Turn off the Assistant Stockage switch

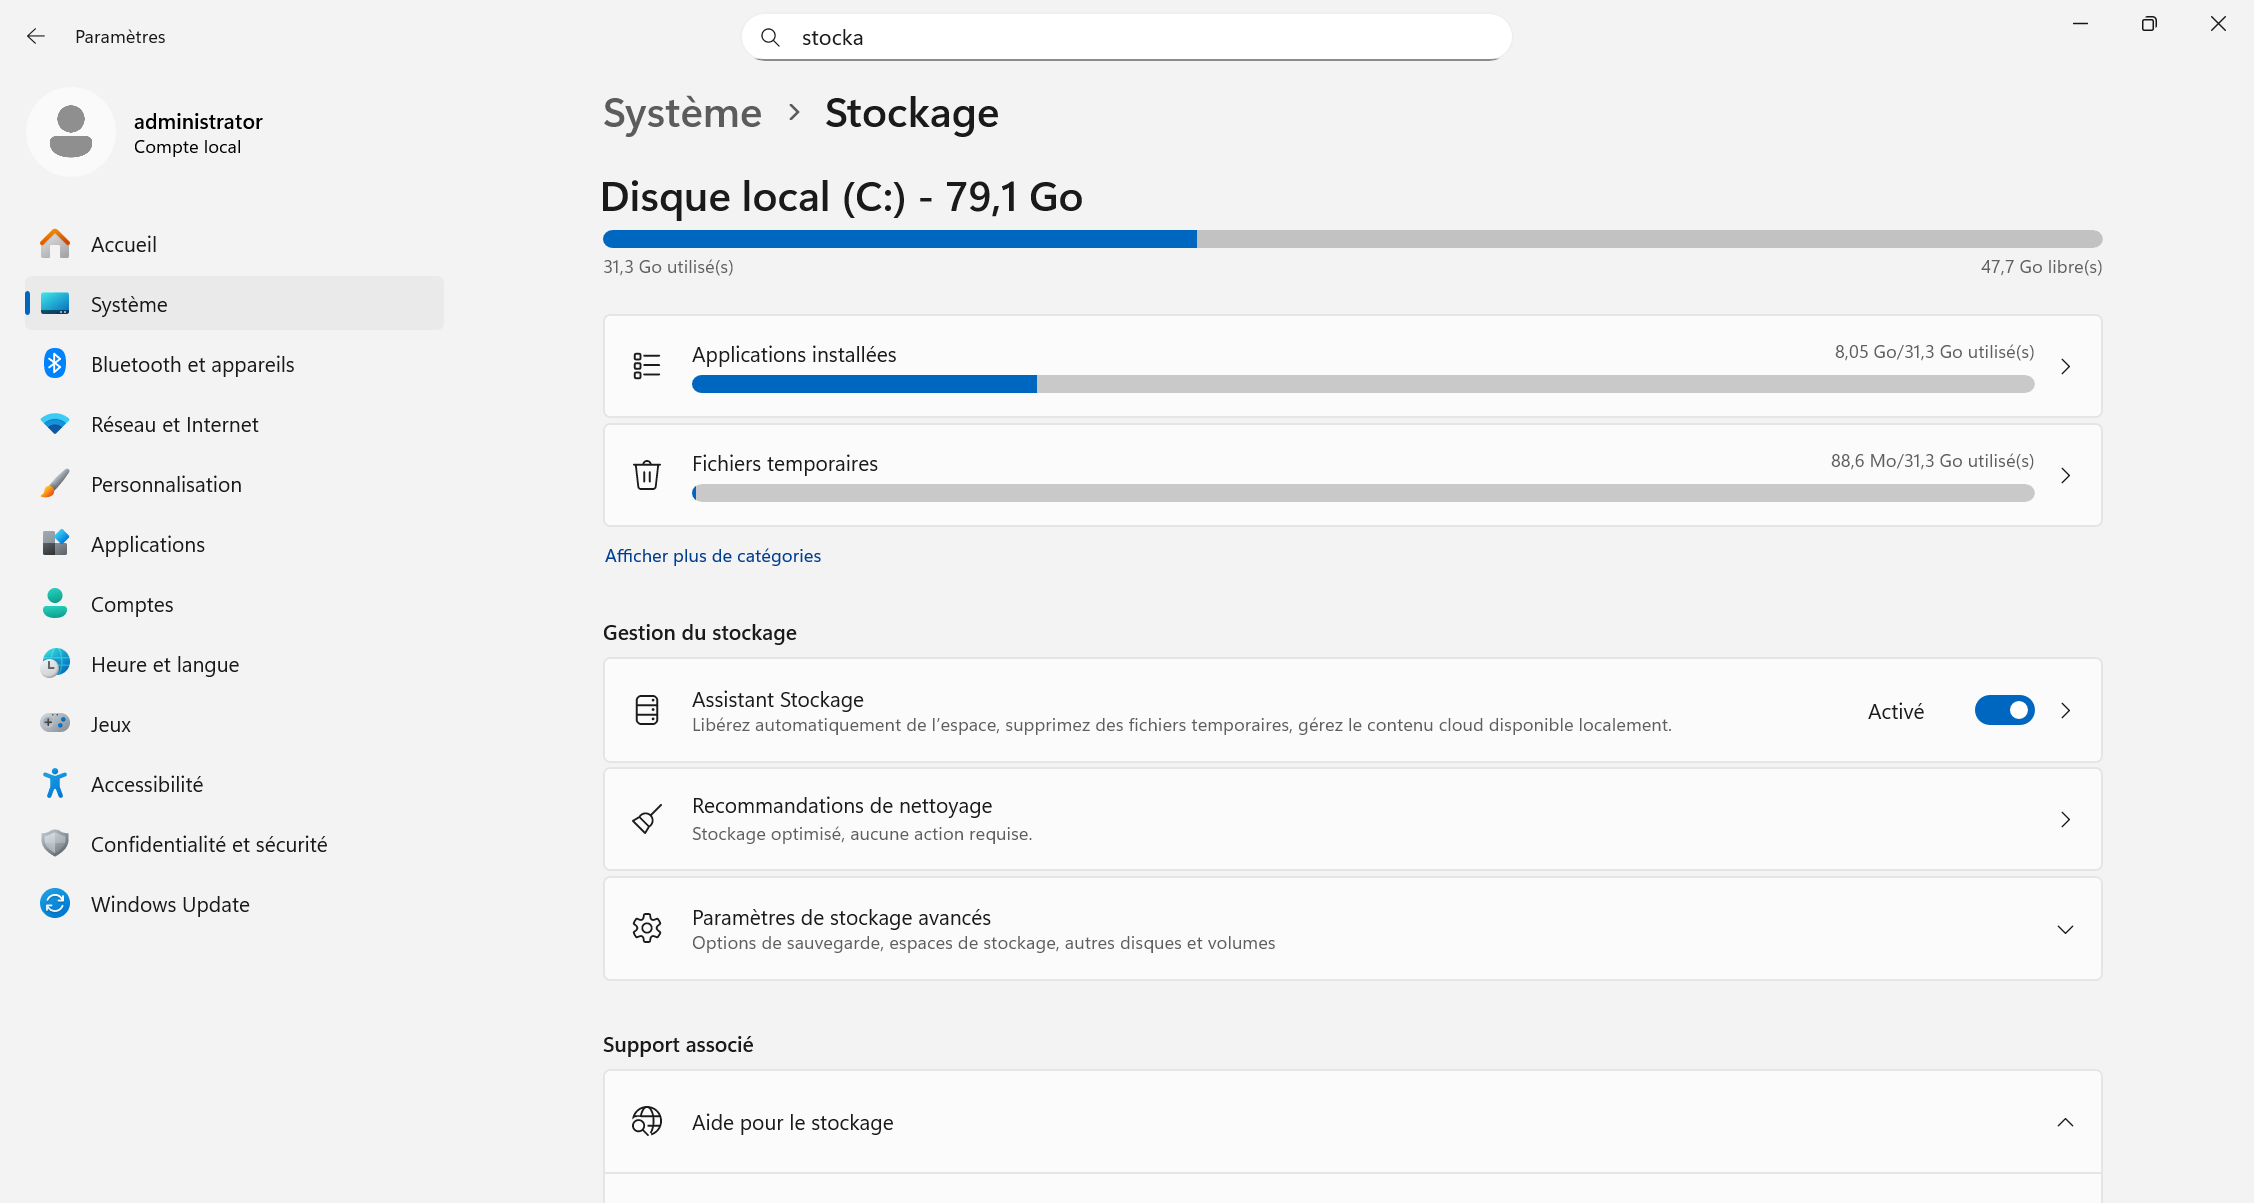[2004, 710]
